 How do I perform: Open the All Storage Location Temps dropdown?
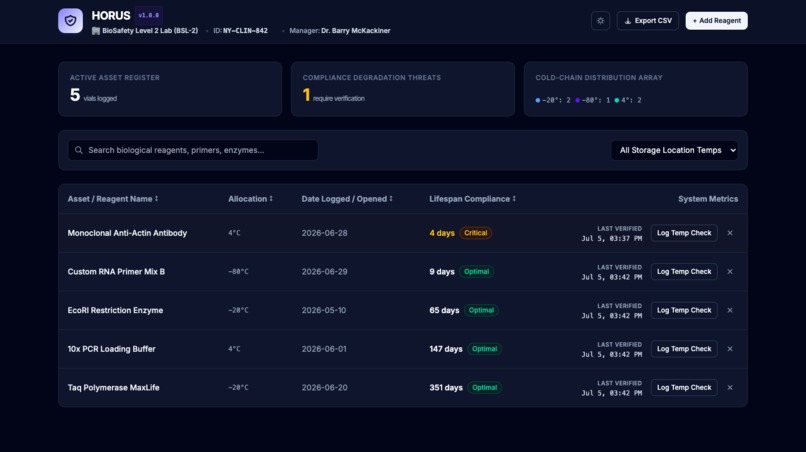coord(674,150)
